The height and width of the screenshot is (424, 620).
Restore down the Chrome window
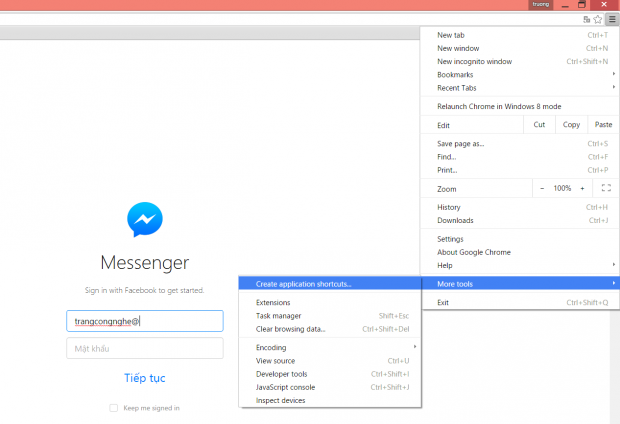(582, 5)
